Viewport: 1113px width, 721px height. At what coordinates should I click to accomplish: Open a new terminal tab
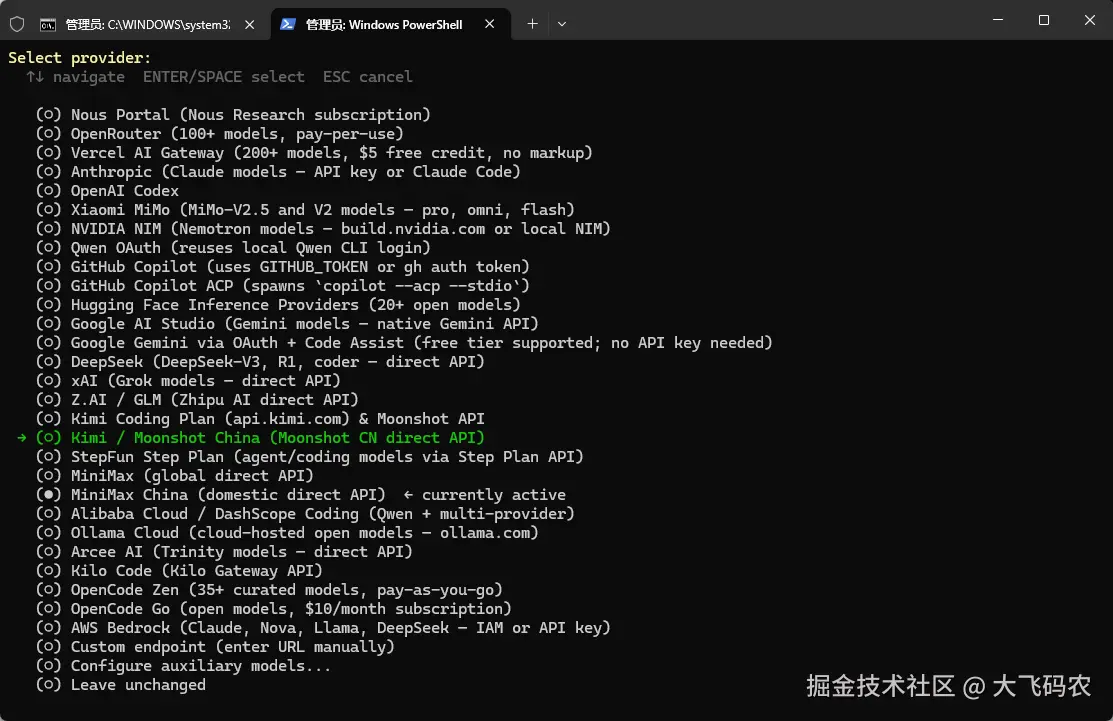(532, 24)
